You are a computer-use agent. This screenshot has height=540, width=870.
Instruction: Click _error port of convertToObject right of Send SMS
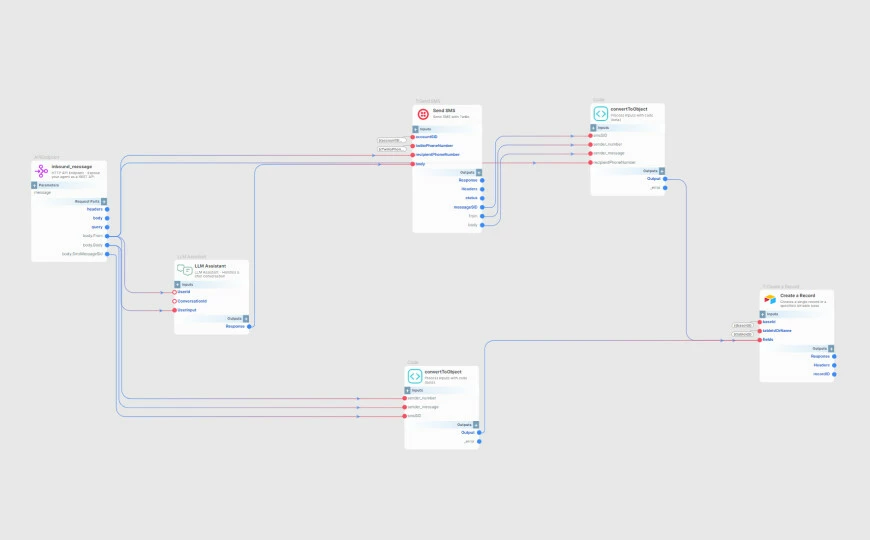pos(665,188)
